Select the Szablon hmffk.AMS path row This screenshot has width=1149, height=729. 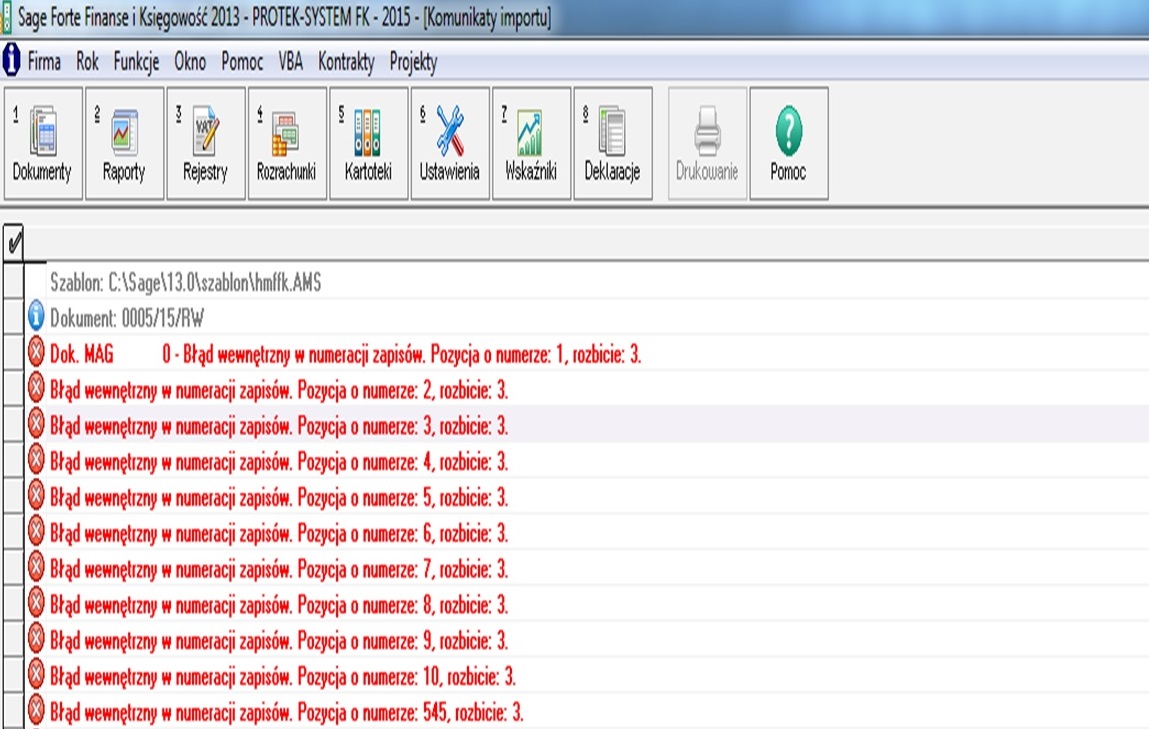click(186, 283)
